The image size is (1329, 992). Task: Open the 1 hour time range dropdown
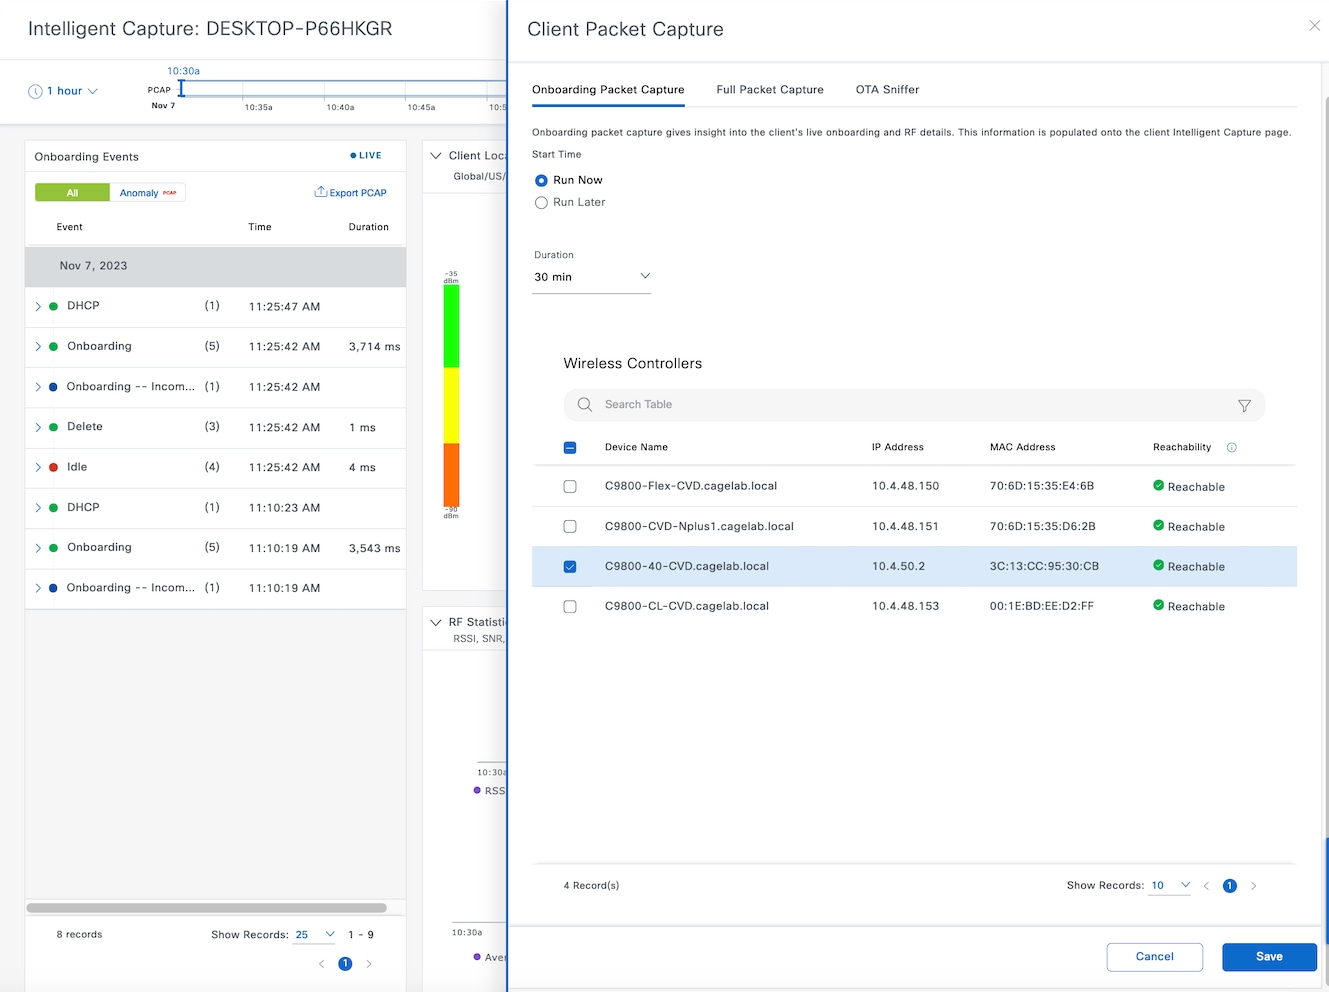point(71,91)
